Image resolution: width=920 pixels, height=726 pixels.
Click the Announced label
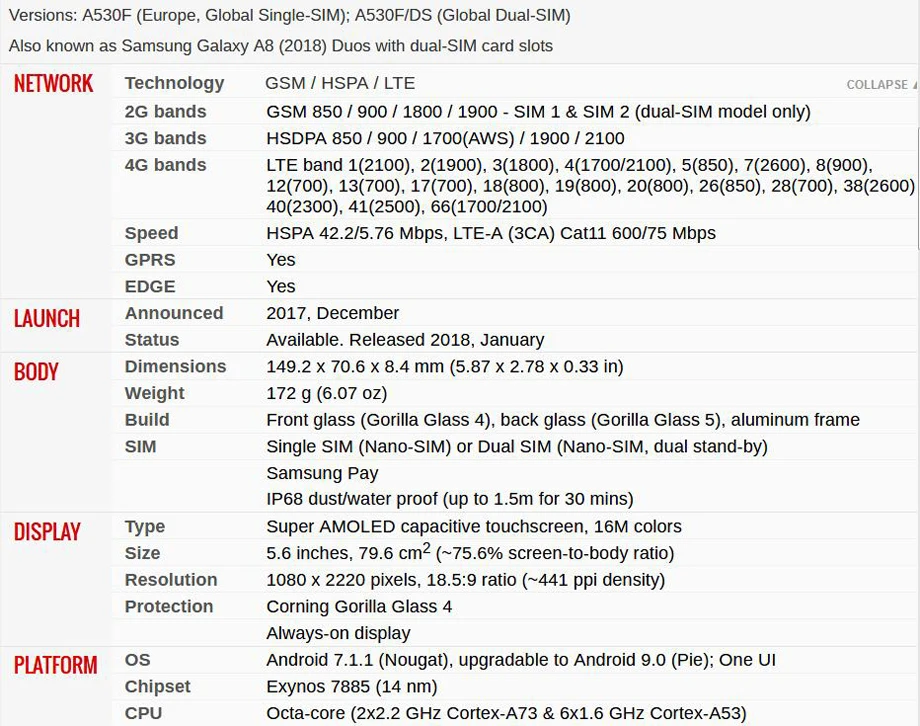pyautogui.click(x=174, y=313)
